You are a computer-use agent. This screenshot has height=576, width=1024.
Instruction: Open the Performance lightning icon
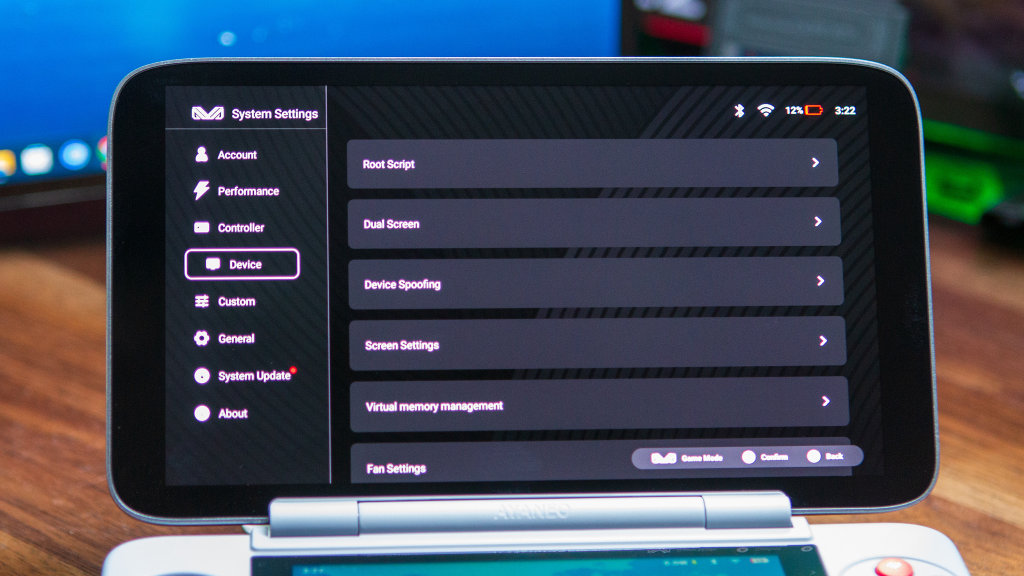203,191
